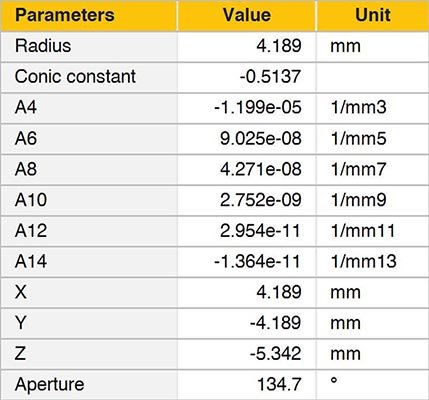Click the Conic constant value -0.5137

click(271, 76)
